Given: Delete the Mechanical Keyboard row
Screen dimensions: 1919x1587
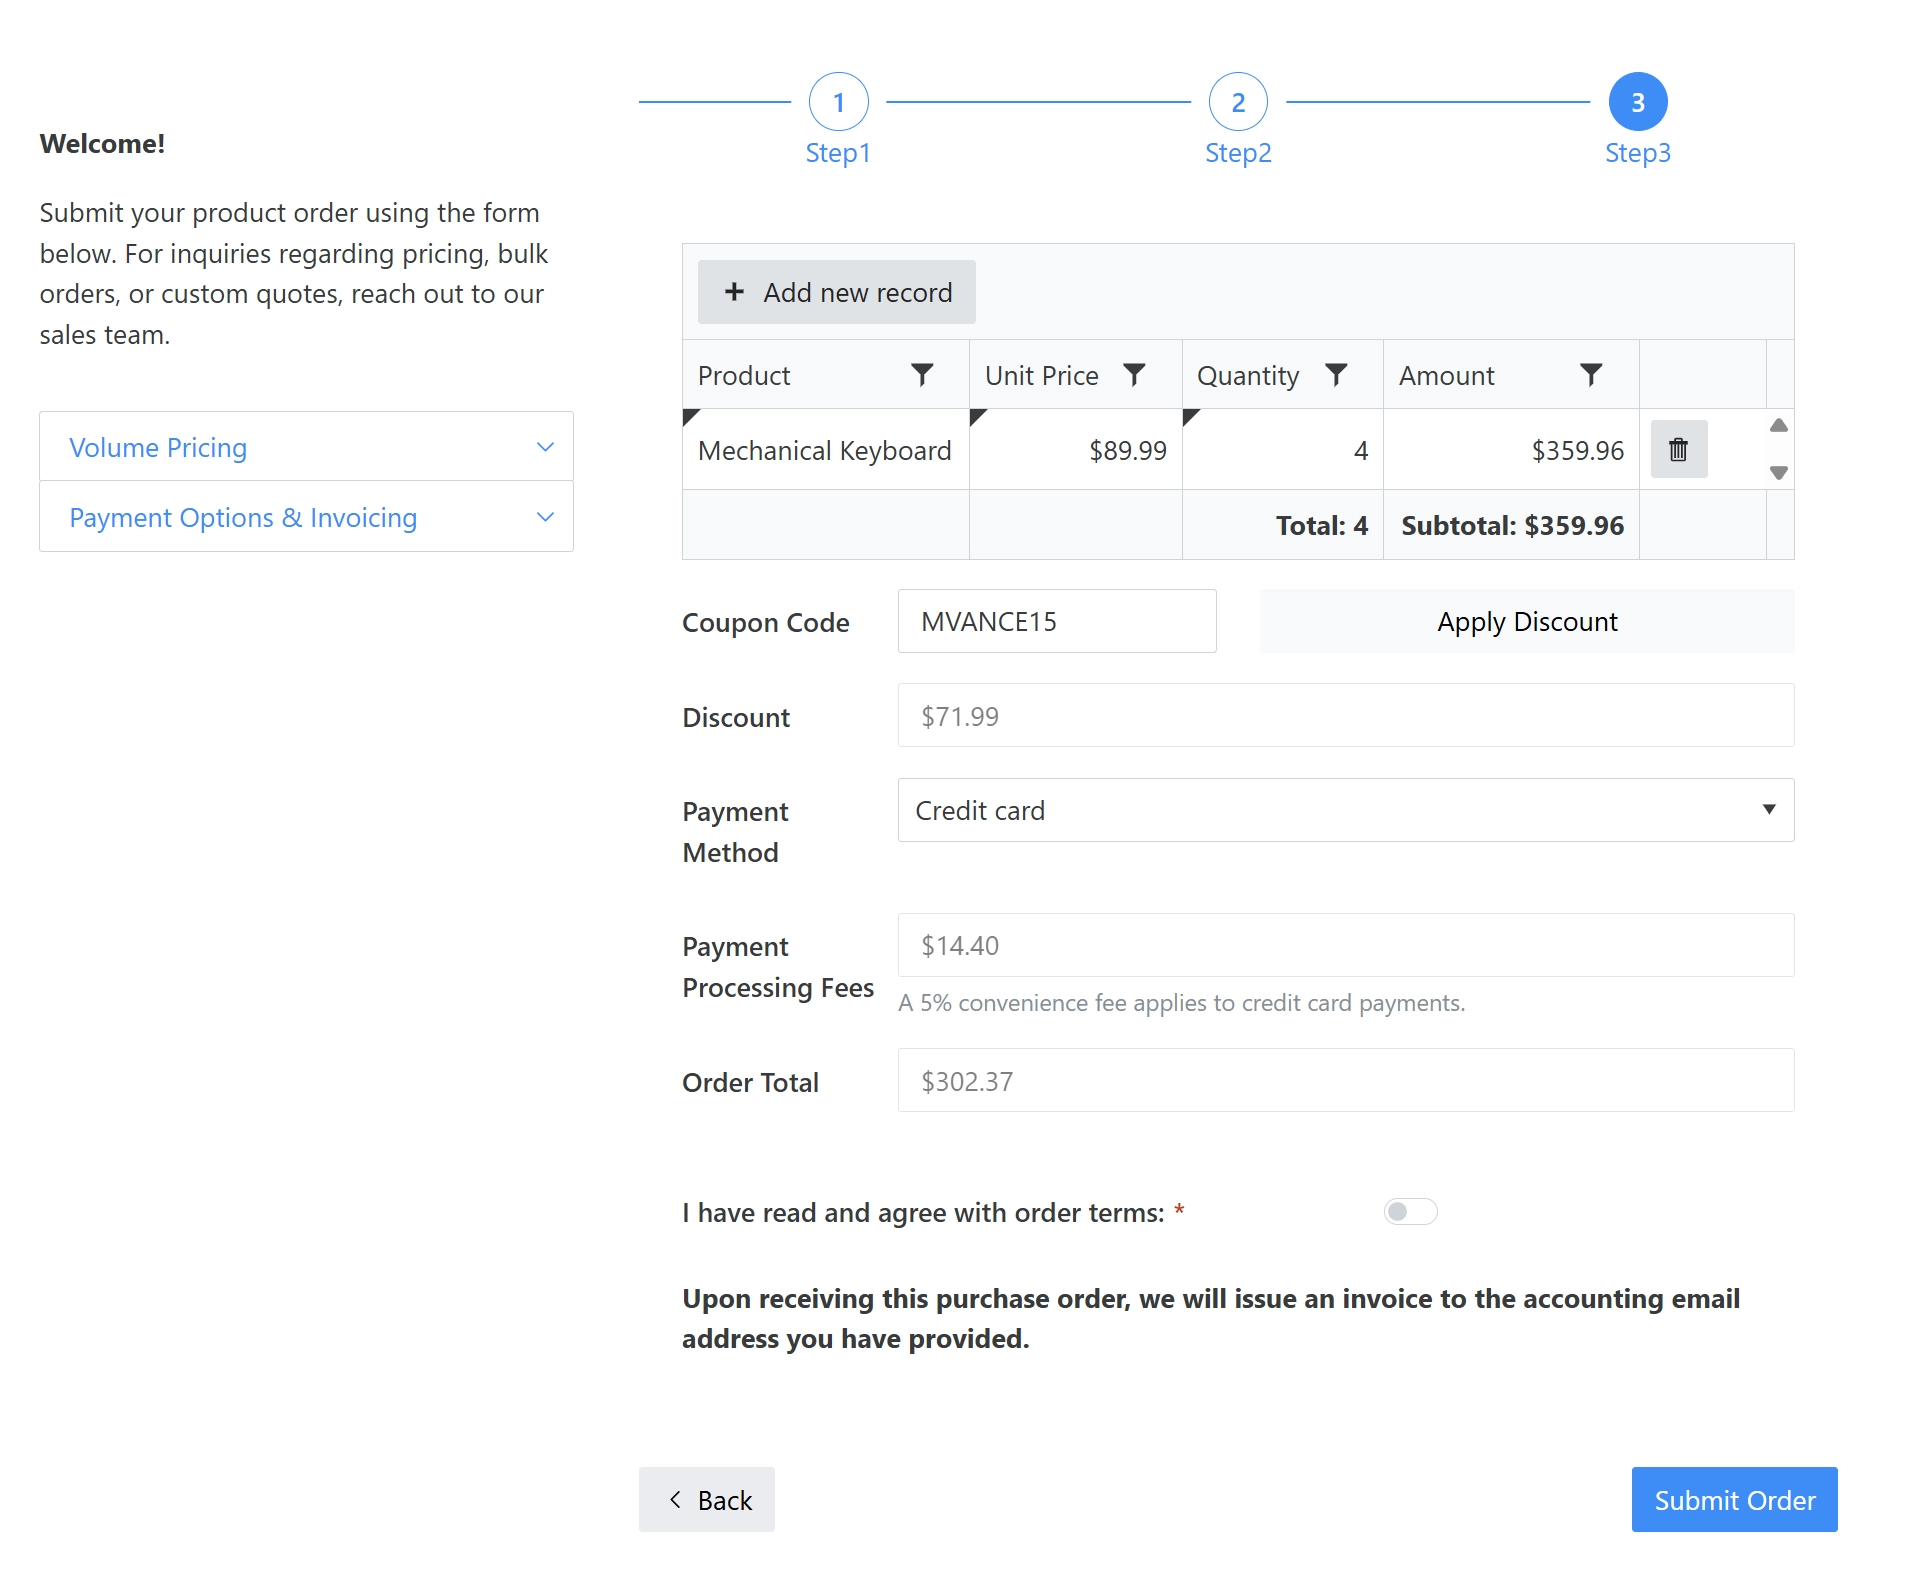Looking at the screenshot, I should 1678,449.
